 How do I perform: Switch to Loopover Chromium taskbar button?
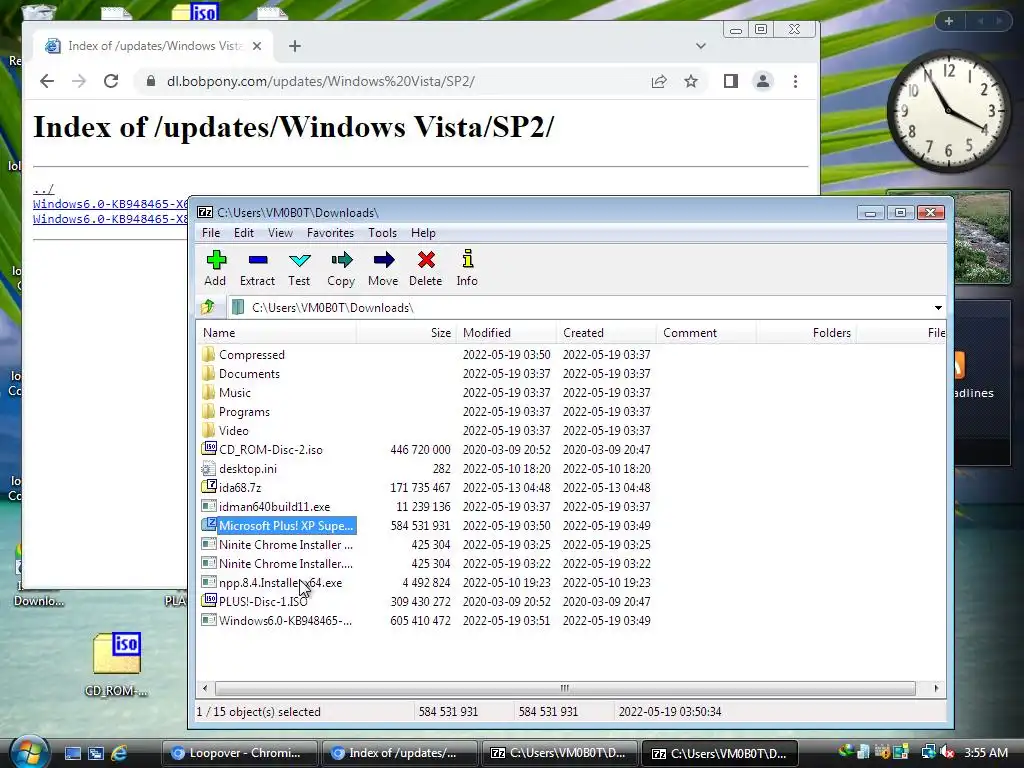239,753
